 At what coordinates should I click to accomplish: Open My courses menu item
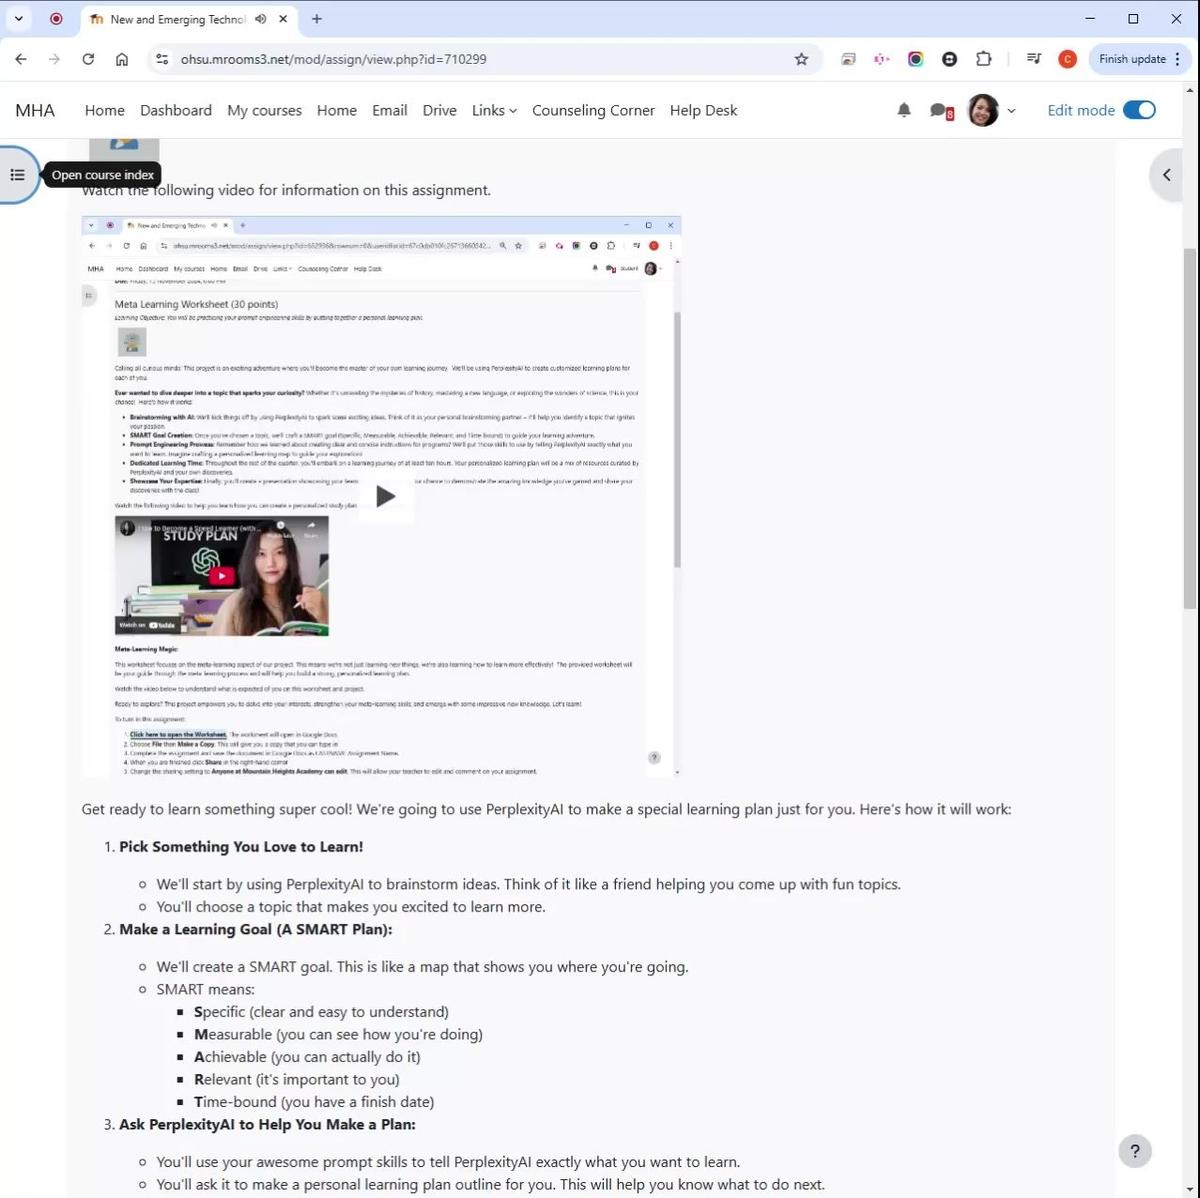[264, 110]
